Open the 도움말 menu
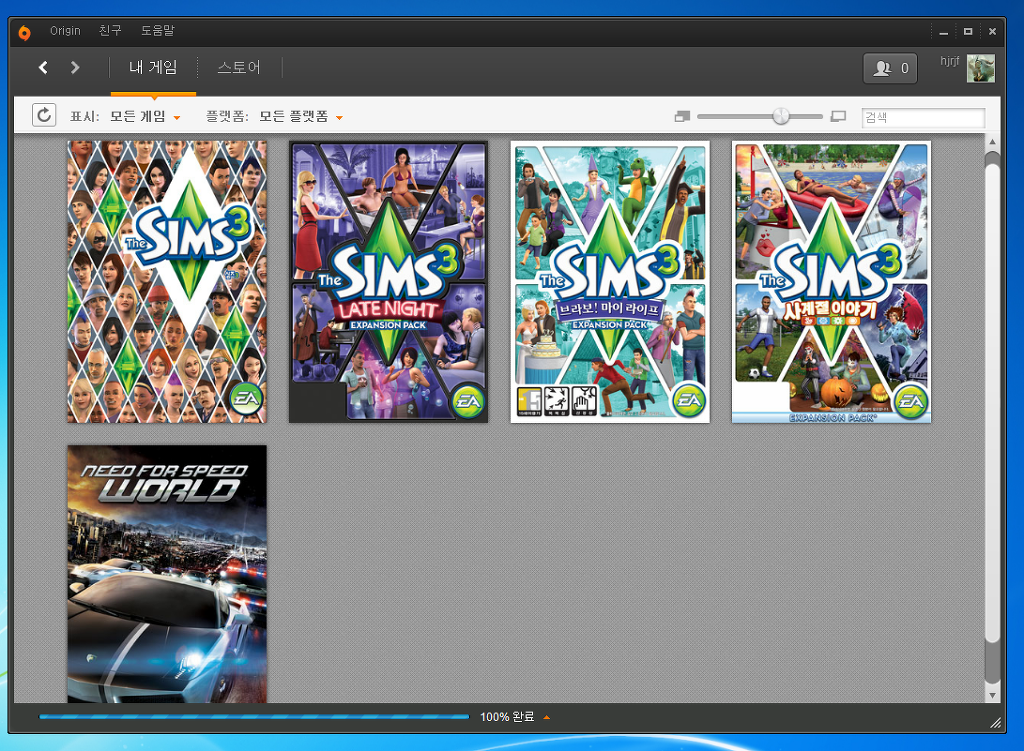The width and height of the screenshot is (1024, 751). point(157,31)
